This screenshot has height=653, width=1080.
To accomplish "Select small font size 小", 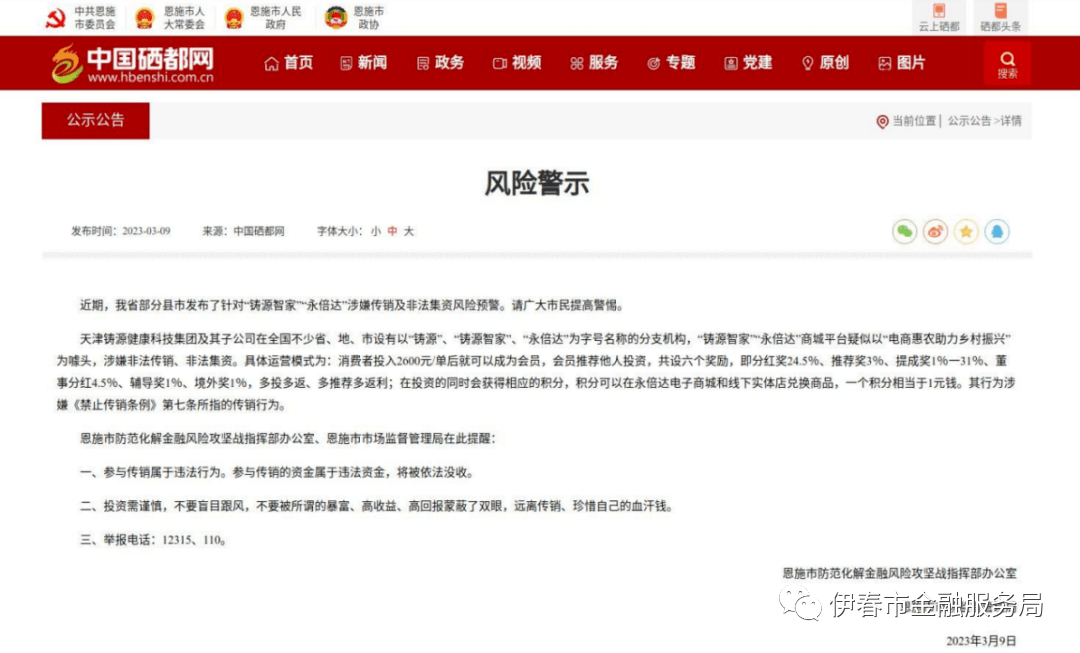I will (x=376, y=231).
